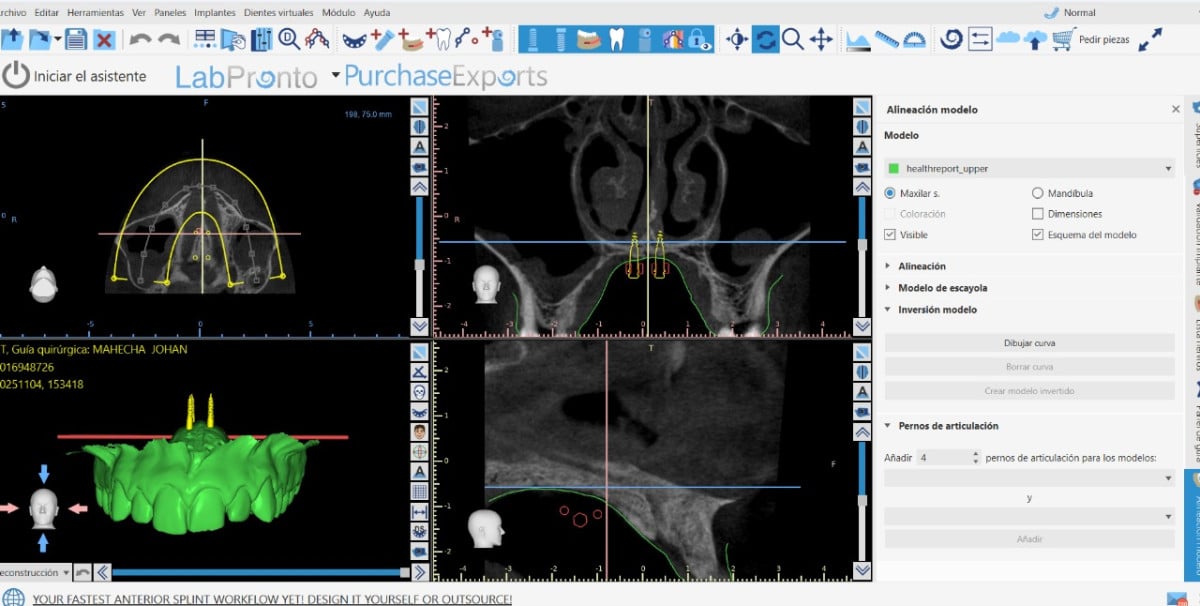Image resolution: width=1200 pixels, height=606 pixels.
Task: Select the protractor angle measurement tool
Action: (914, 40)
